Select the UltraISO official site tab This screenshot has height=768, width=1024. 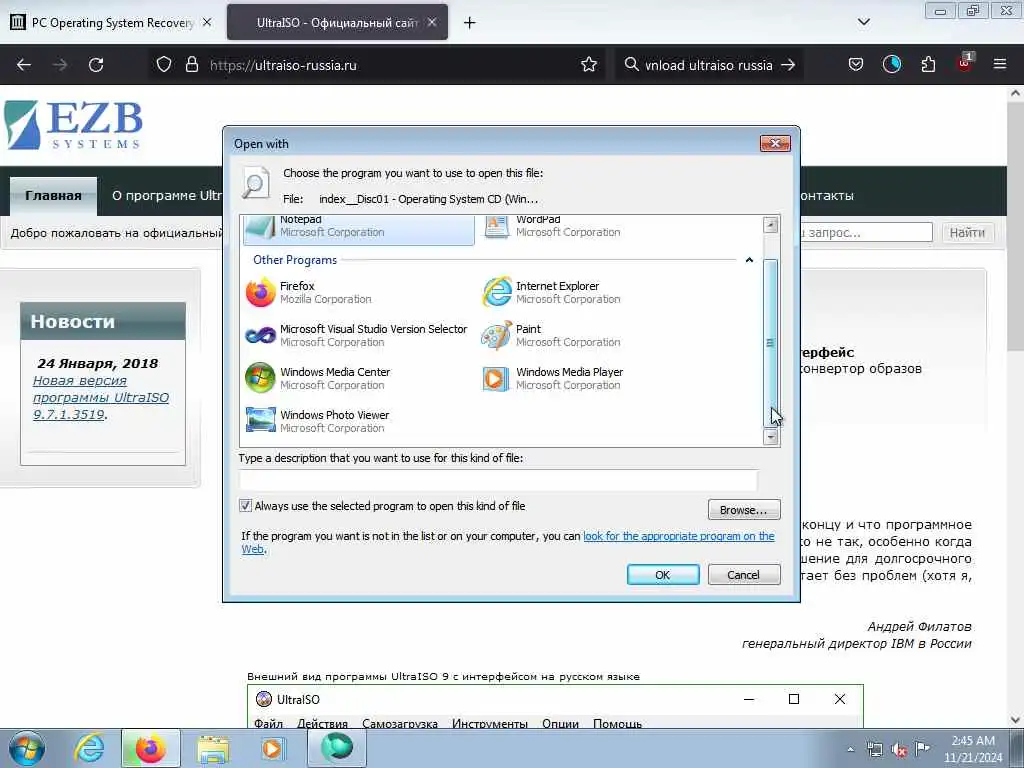[x=337, y=22]
